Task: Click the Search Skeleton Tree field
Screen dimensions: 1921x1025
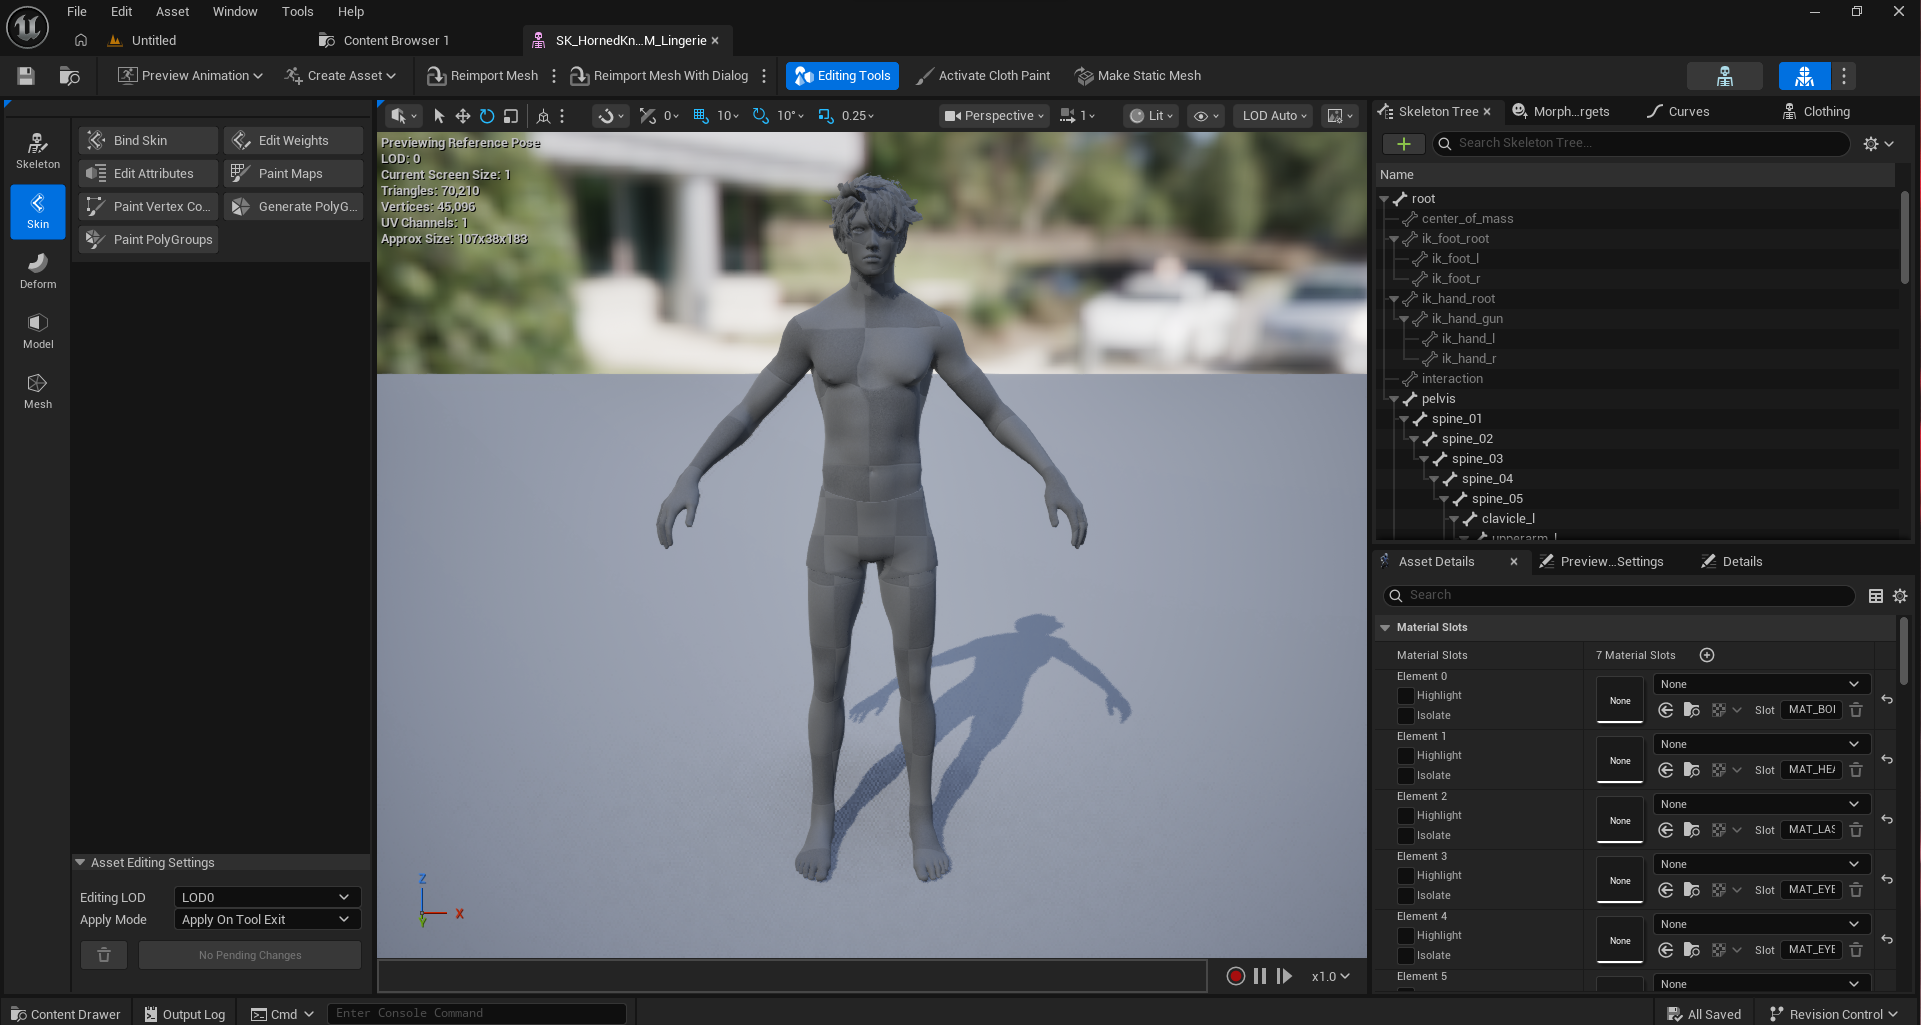Action: coord(1640,144)
